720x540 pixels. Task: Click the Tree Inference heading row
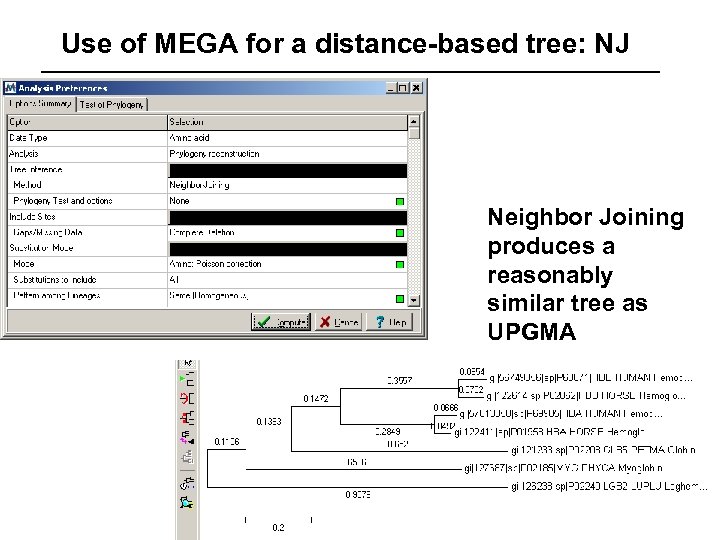tap(208, 170)
